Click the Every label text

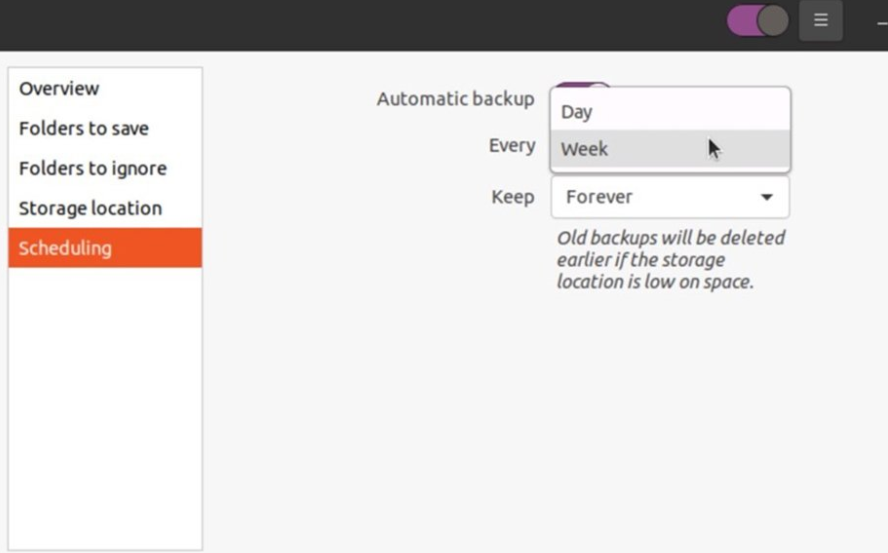pyautogui.click(x=512, y=146)
